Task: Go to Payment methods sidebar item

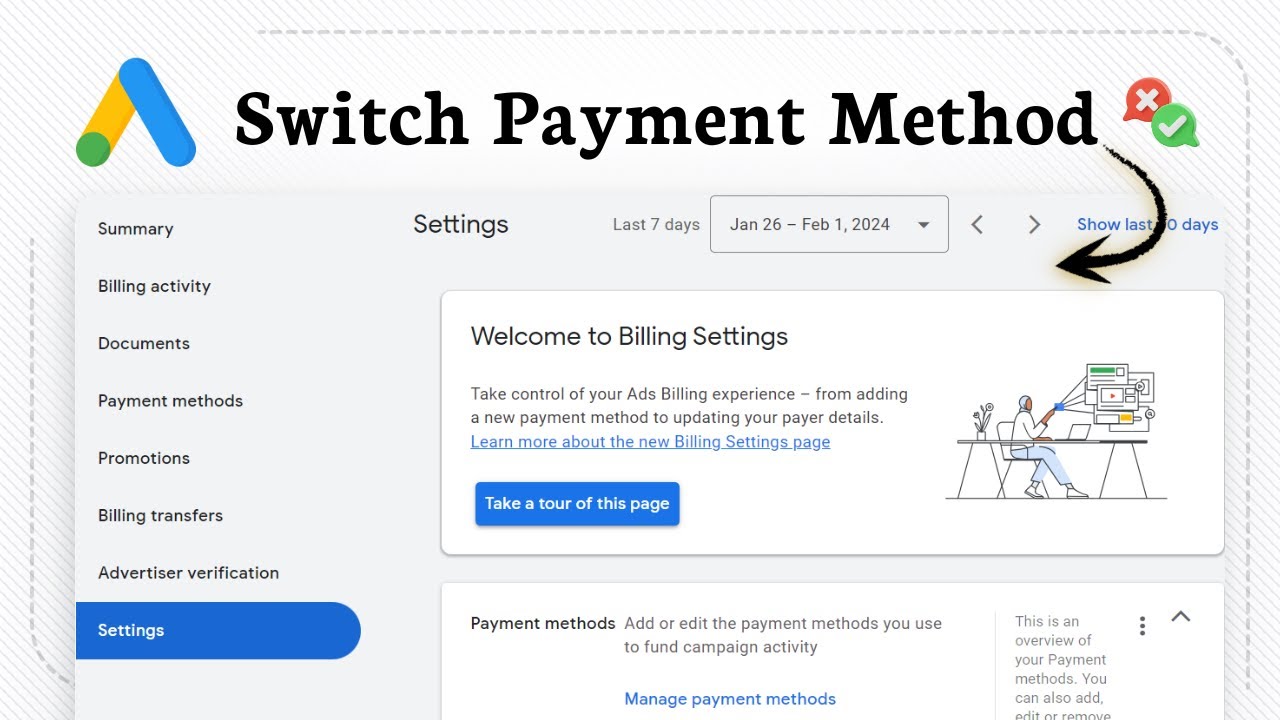Action: [170, 401]
